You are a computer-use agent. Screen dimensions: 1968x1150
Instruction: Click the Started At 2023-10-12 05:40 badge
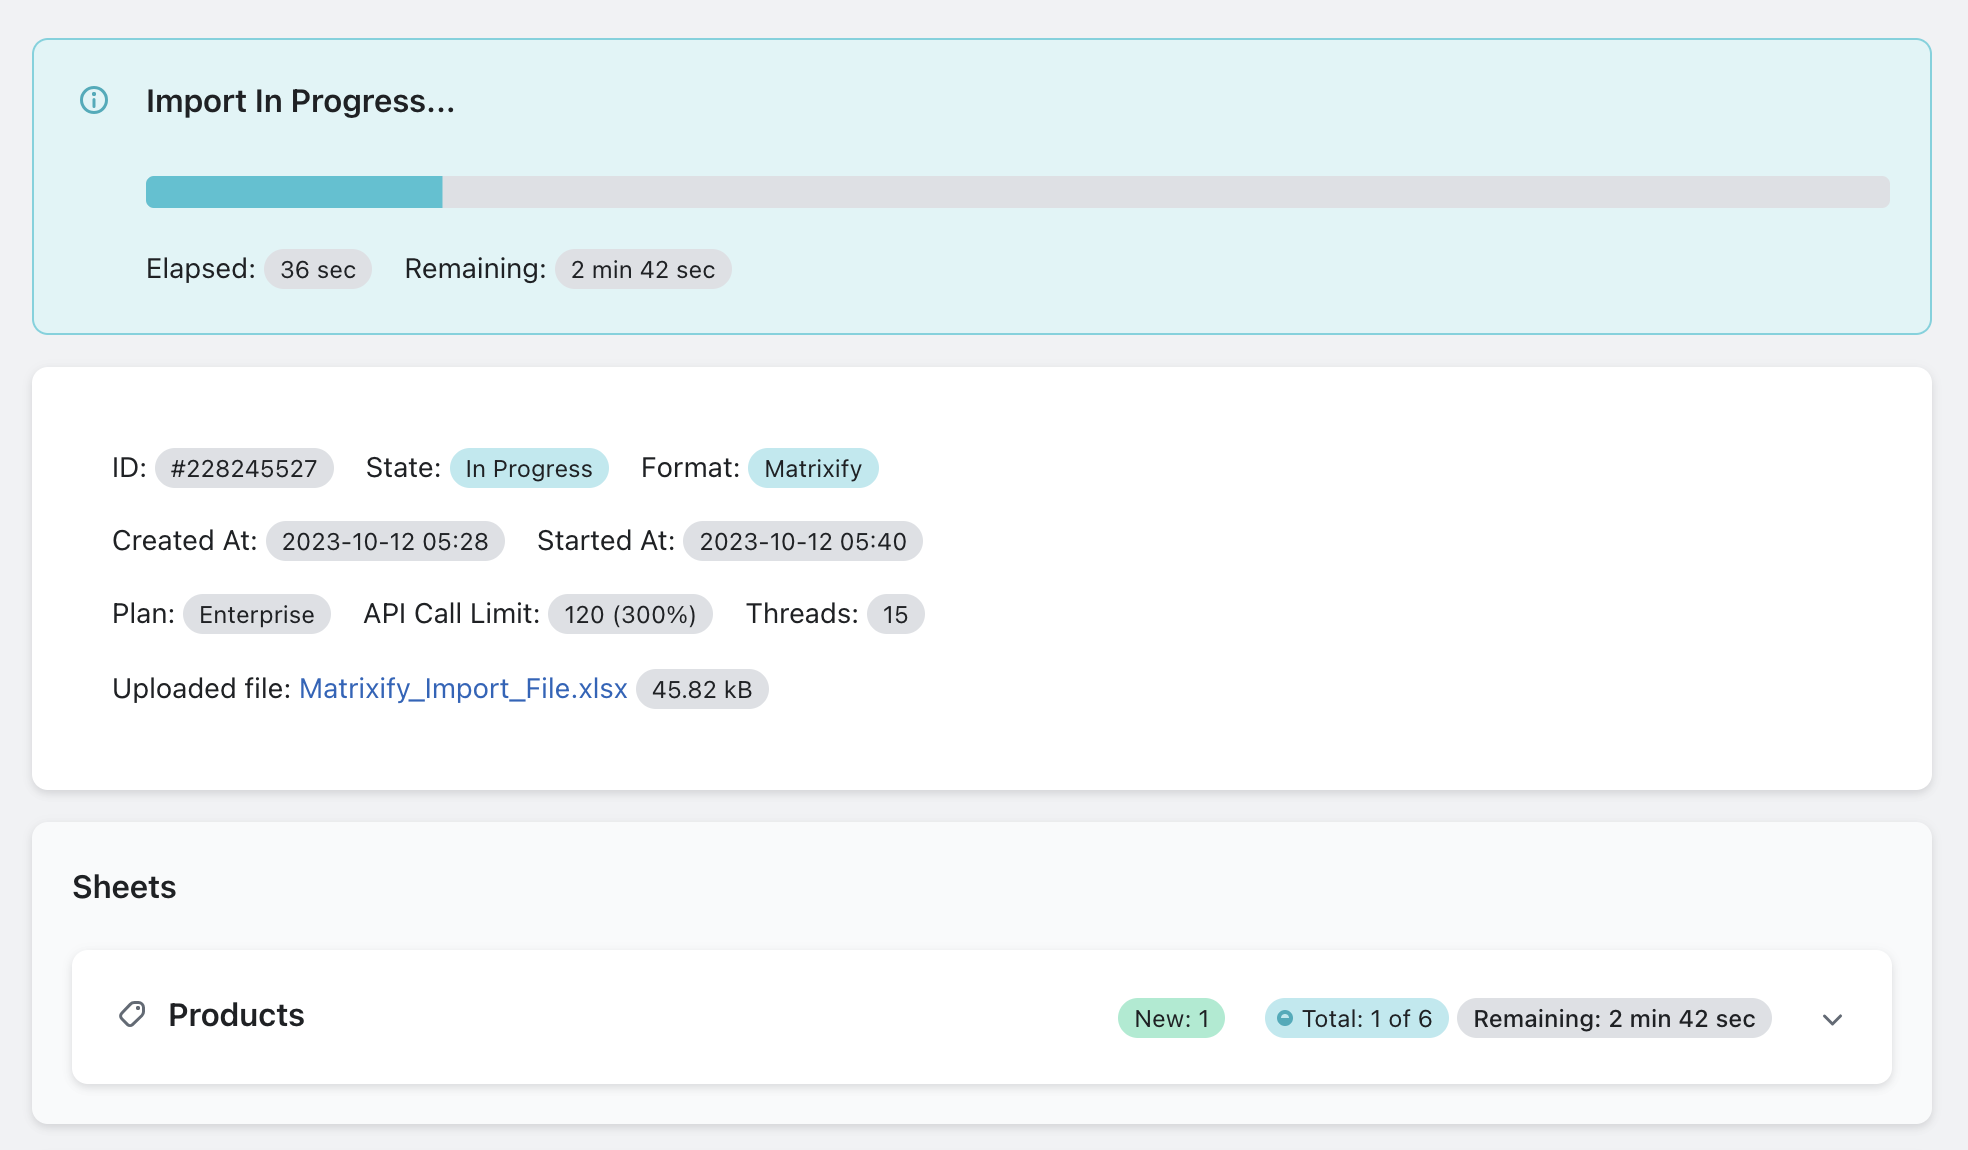click(x=803, y=541)
